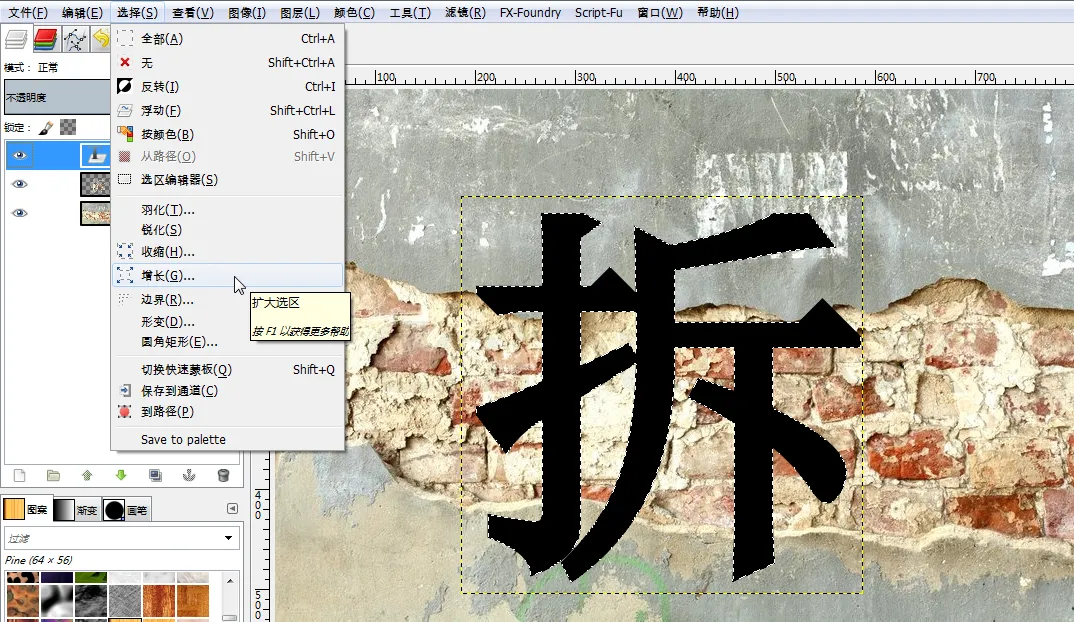Select the gray herringbone pattern swatch
This screenshot has height=622, width=1074.
pos(125,601)
